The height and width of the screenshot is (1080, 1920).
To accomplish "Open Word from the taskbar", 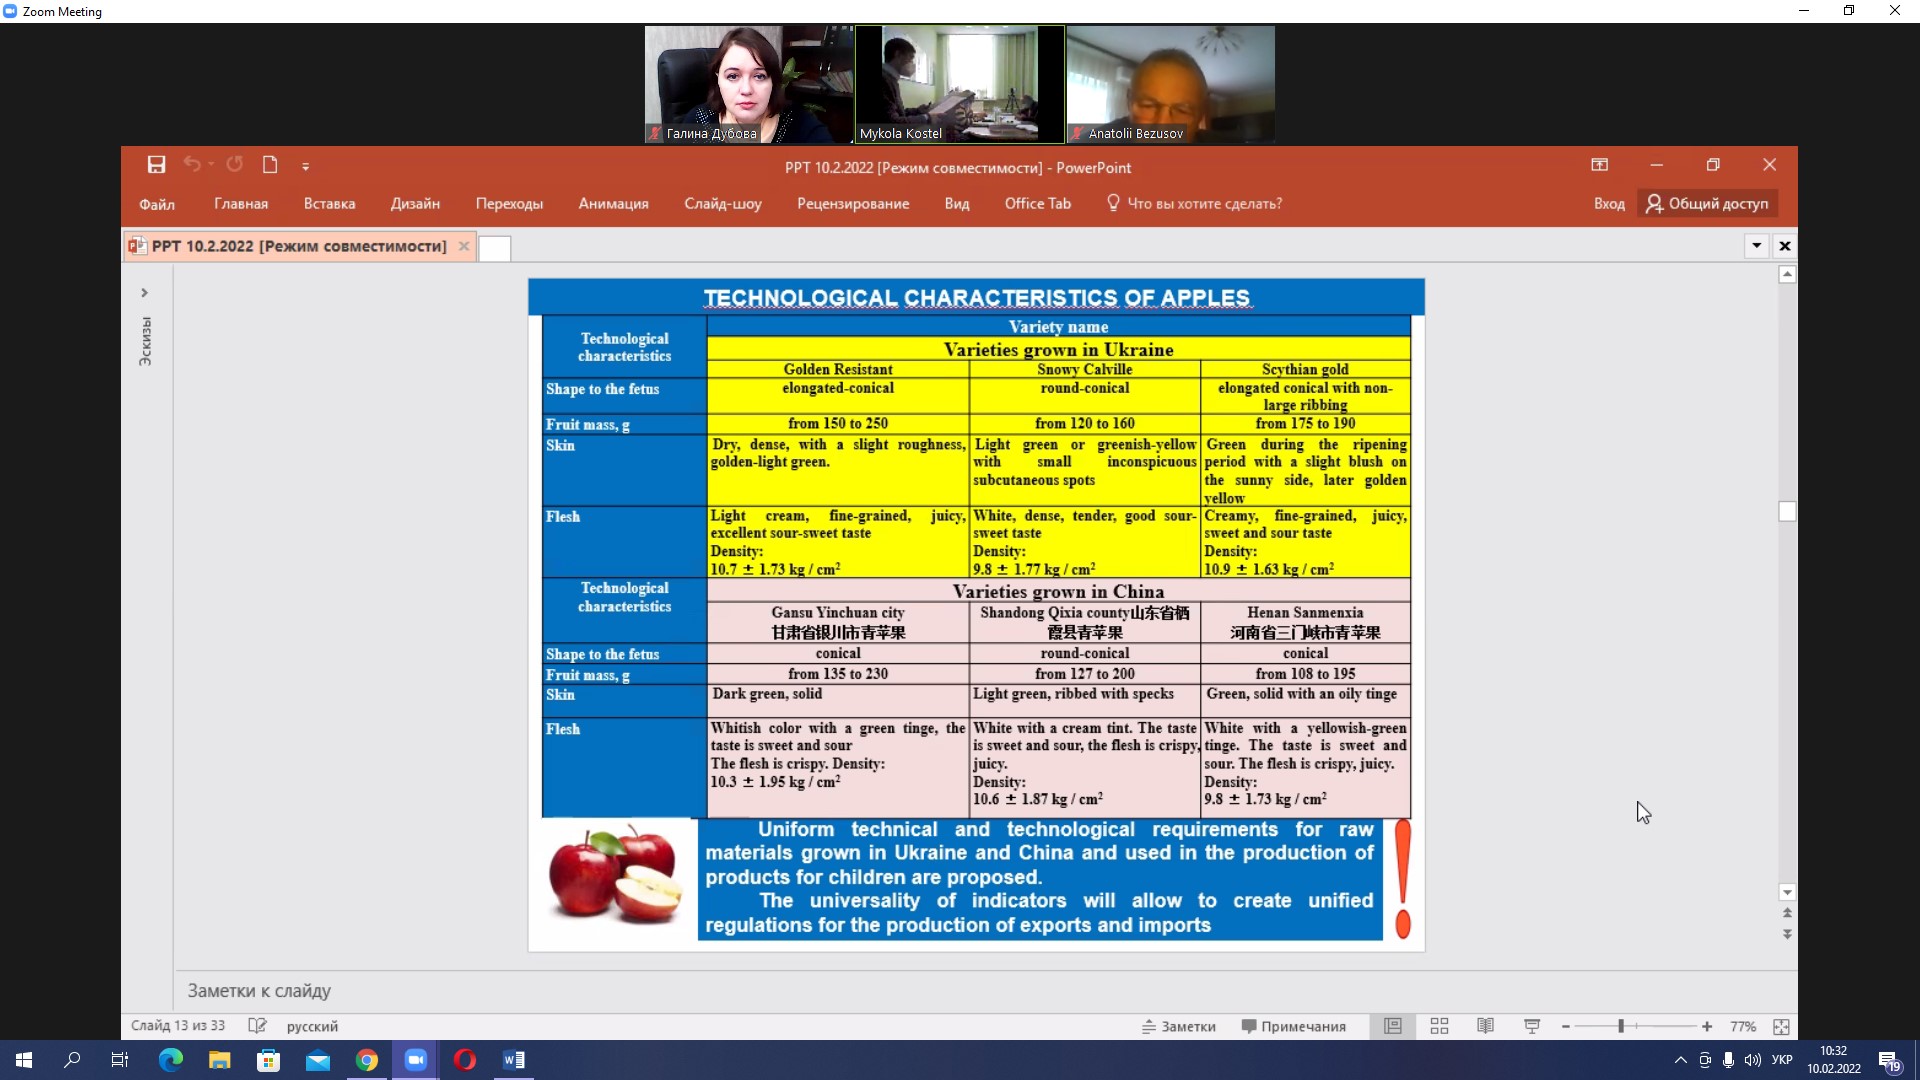I will pyautogui.click(x=514, y=1060).
